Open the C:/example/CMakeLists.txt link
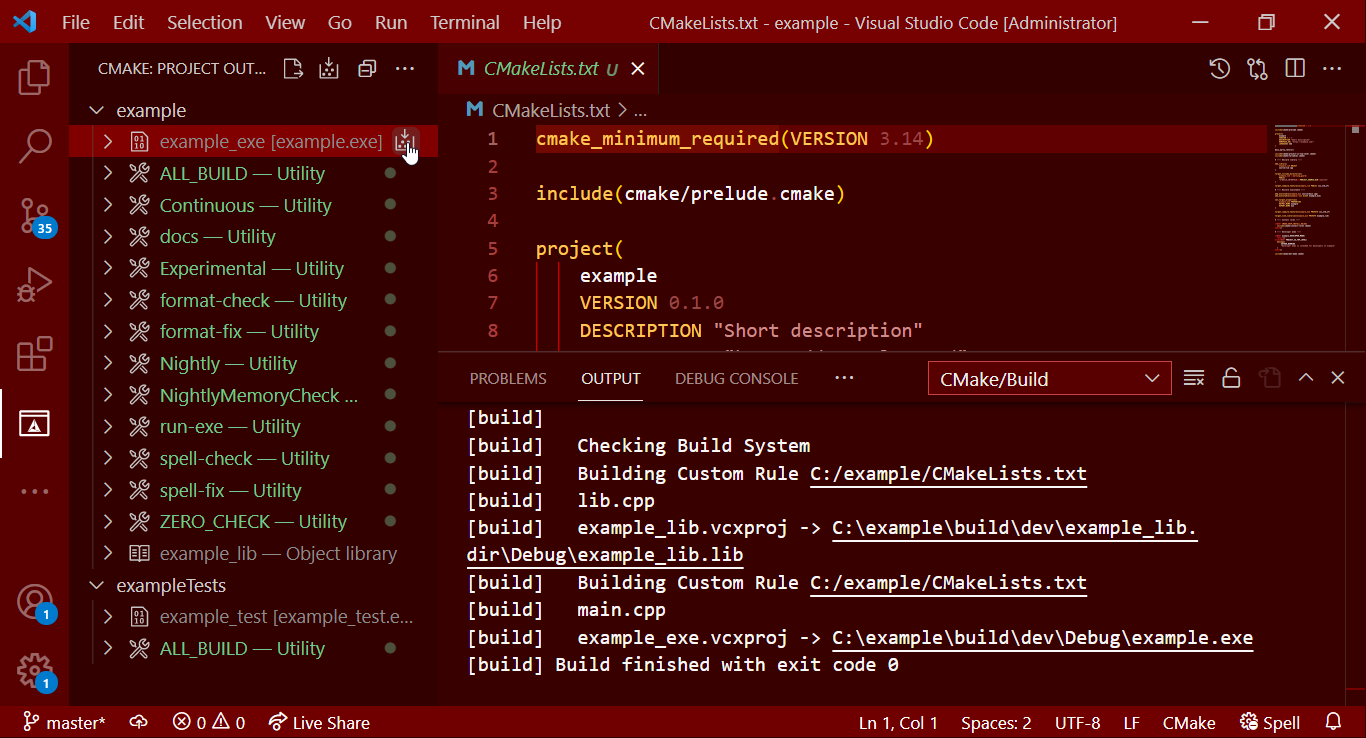 click(x=947, y=473)
